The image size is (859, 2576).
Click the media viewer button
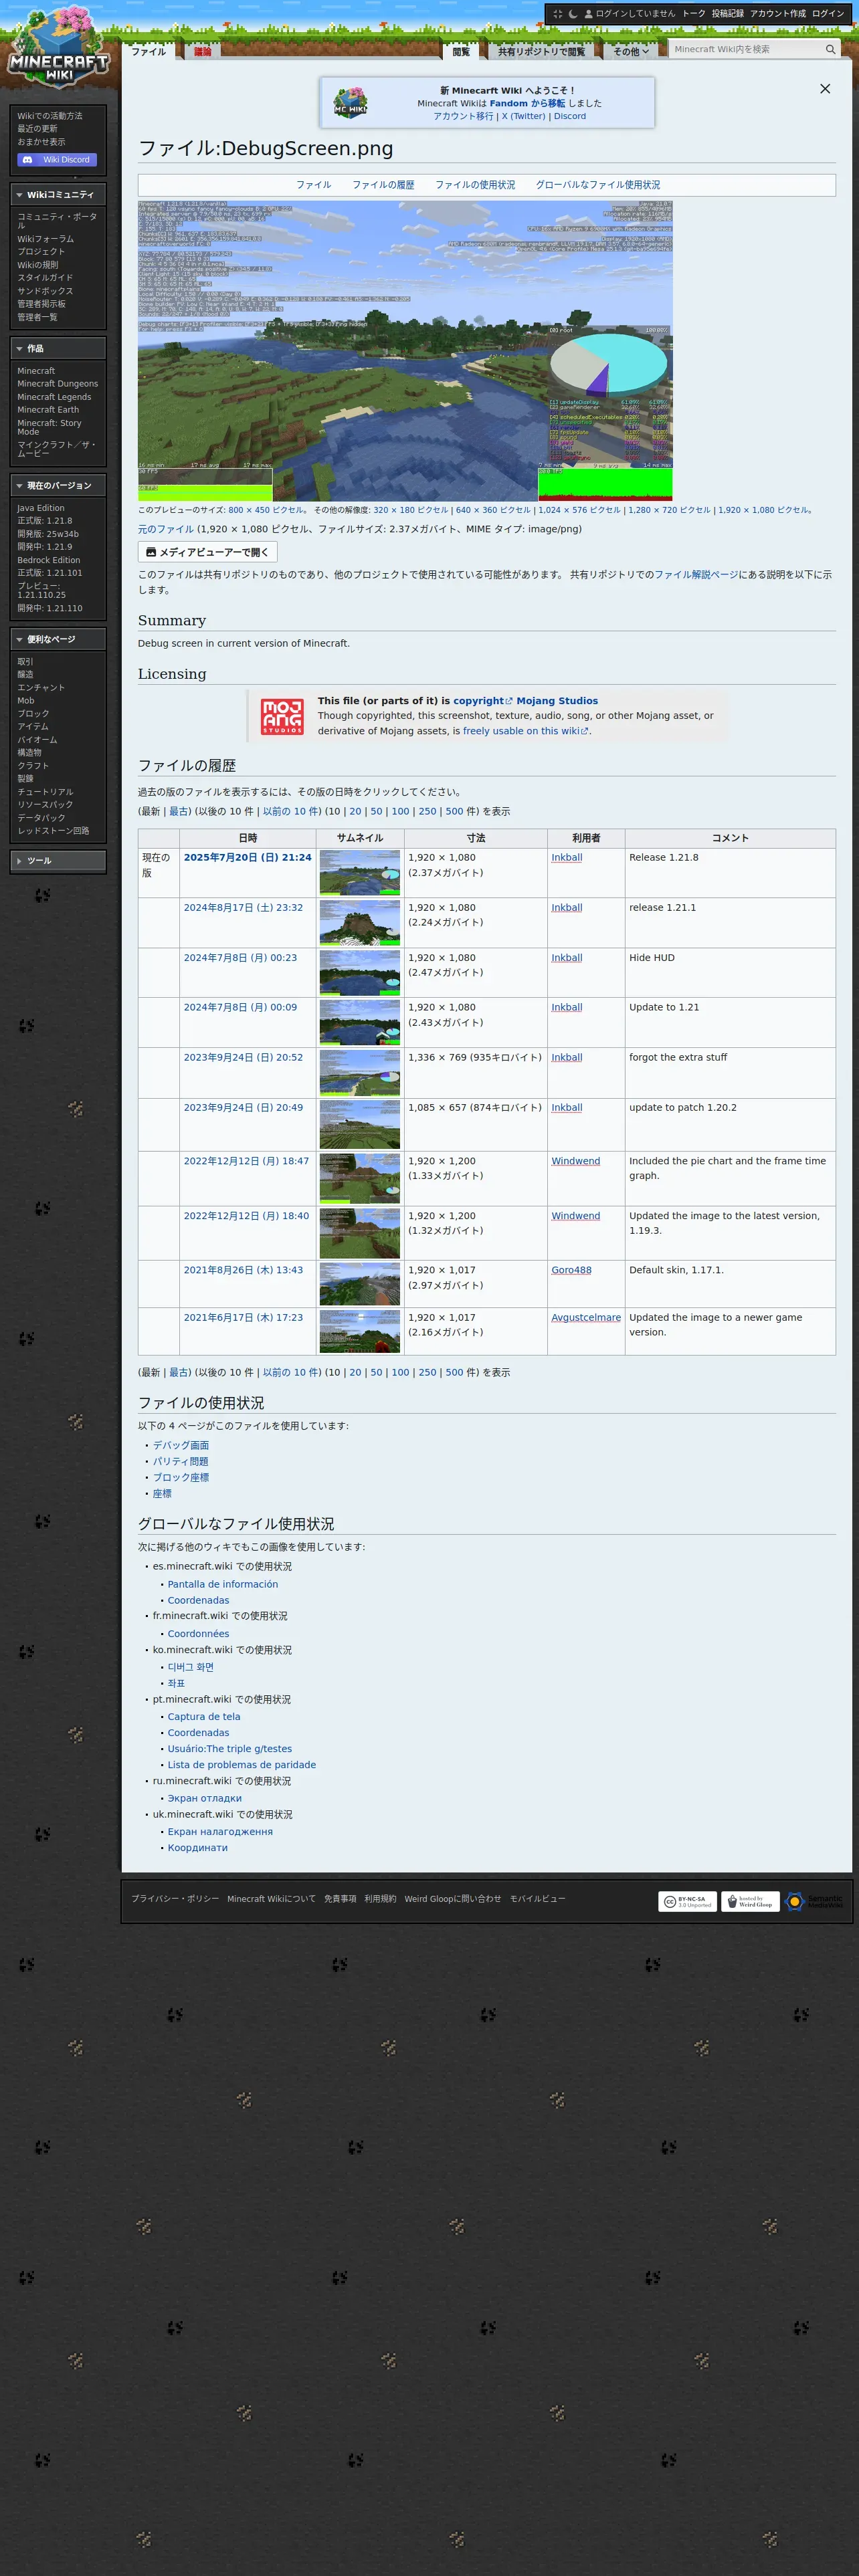point(207,552)
